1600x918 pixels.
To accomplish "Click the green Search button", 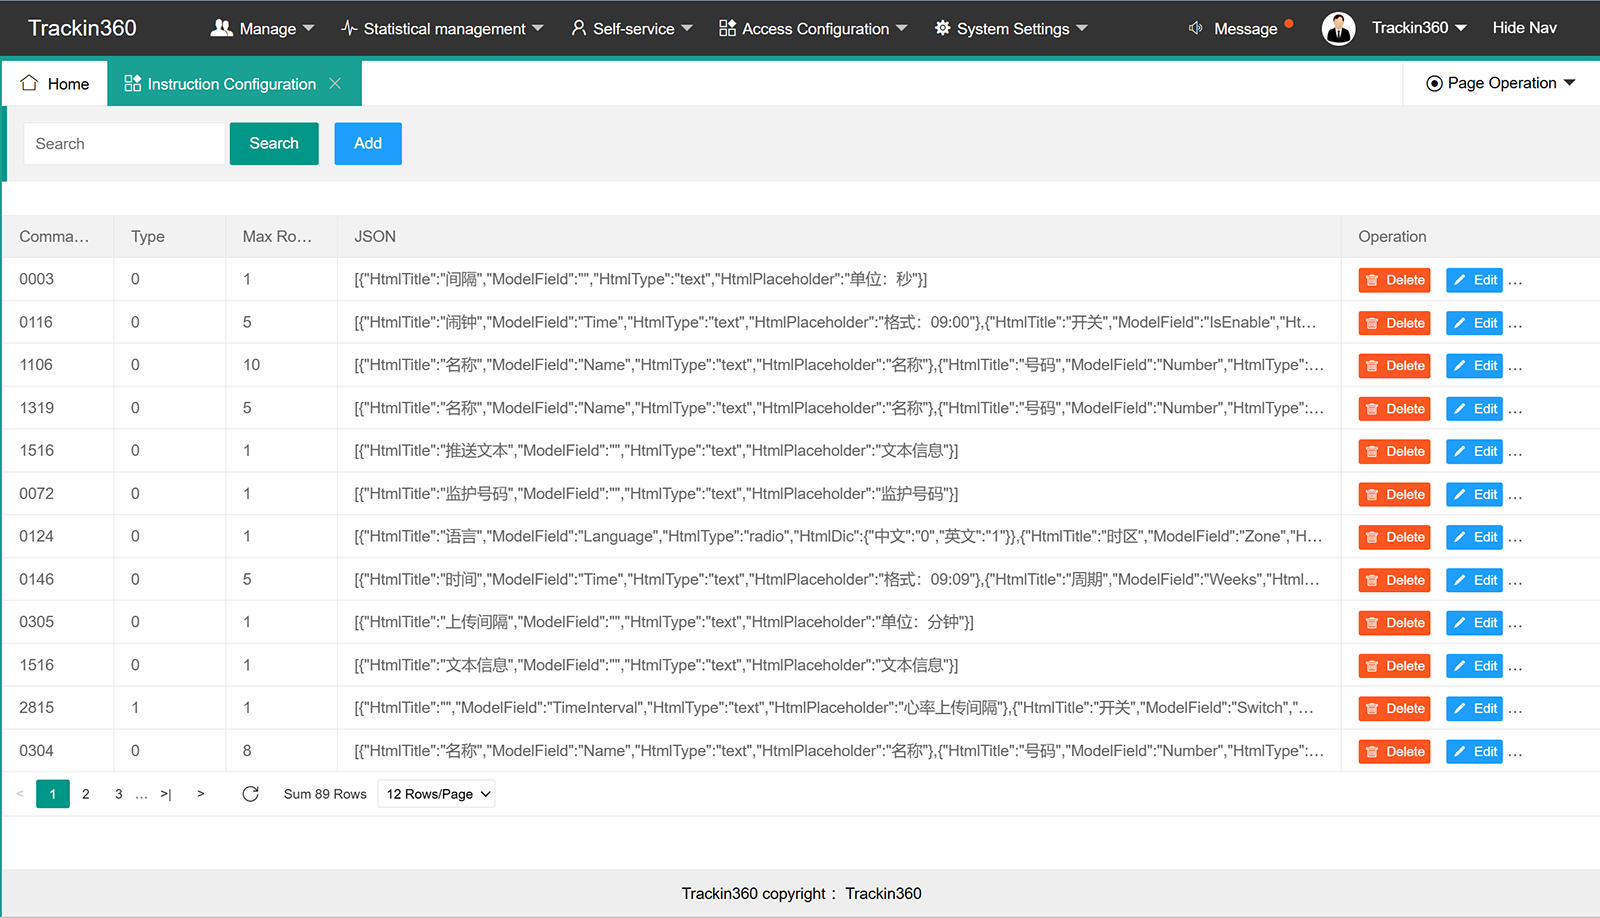I will (x=274, y=144).
